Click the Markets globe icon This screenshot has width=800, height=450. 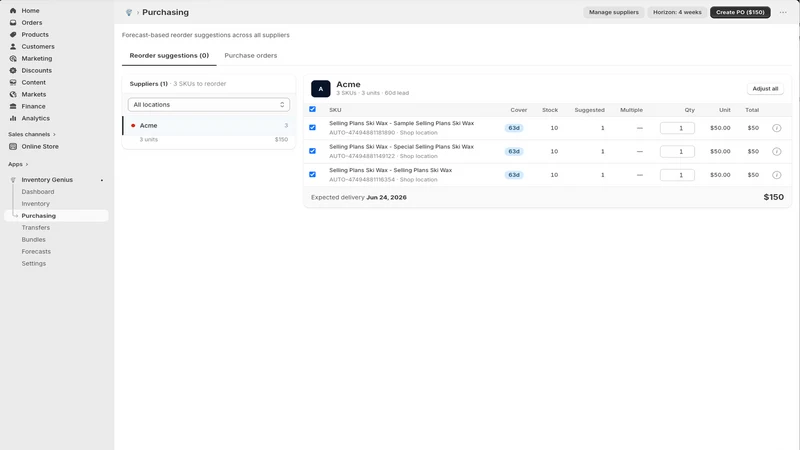[13, 94]
